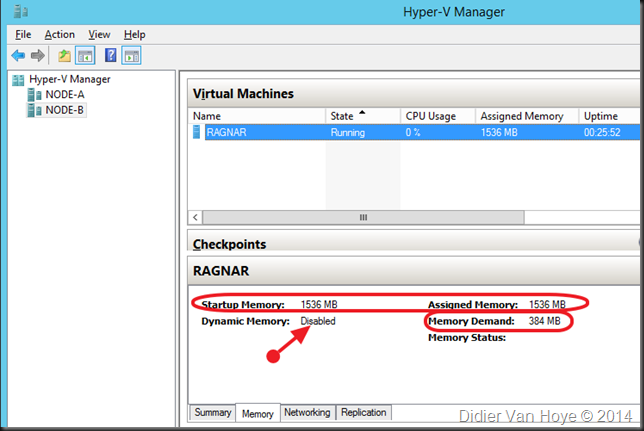
Task: Sort by the CPU Usage column header
Action: [x=438, y=116]
